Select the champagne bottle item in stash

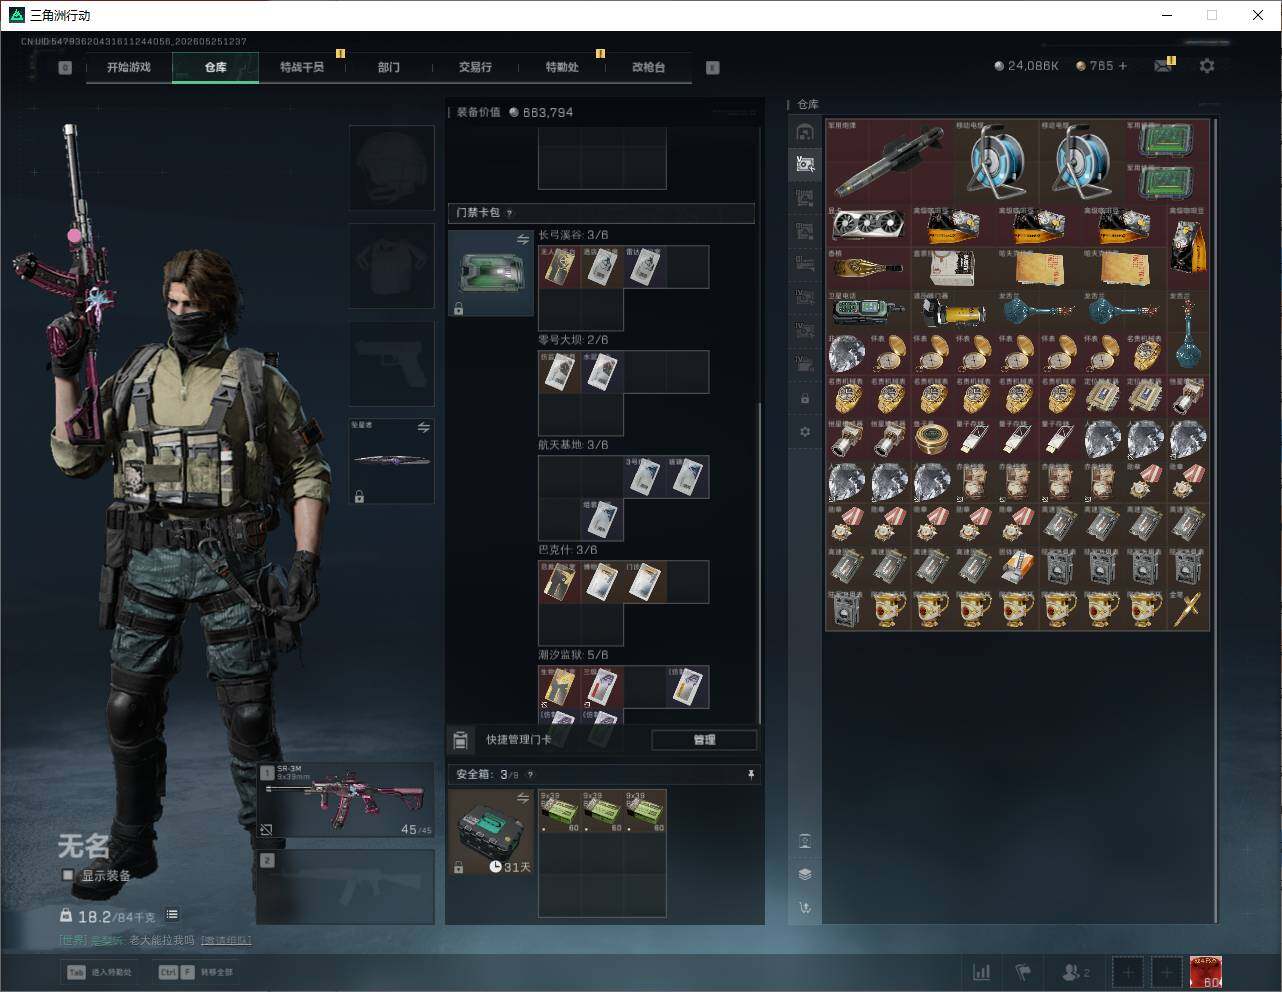click(868, 268)
